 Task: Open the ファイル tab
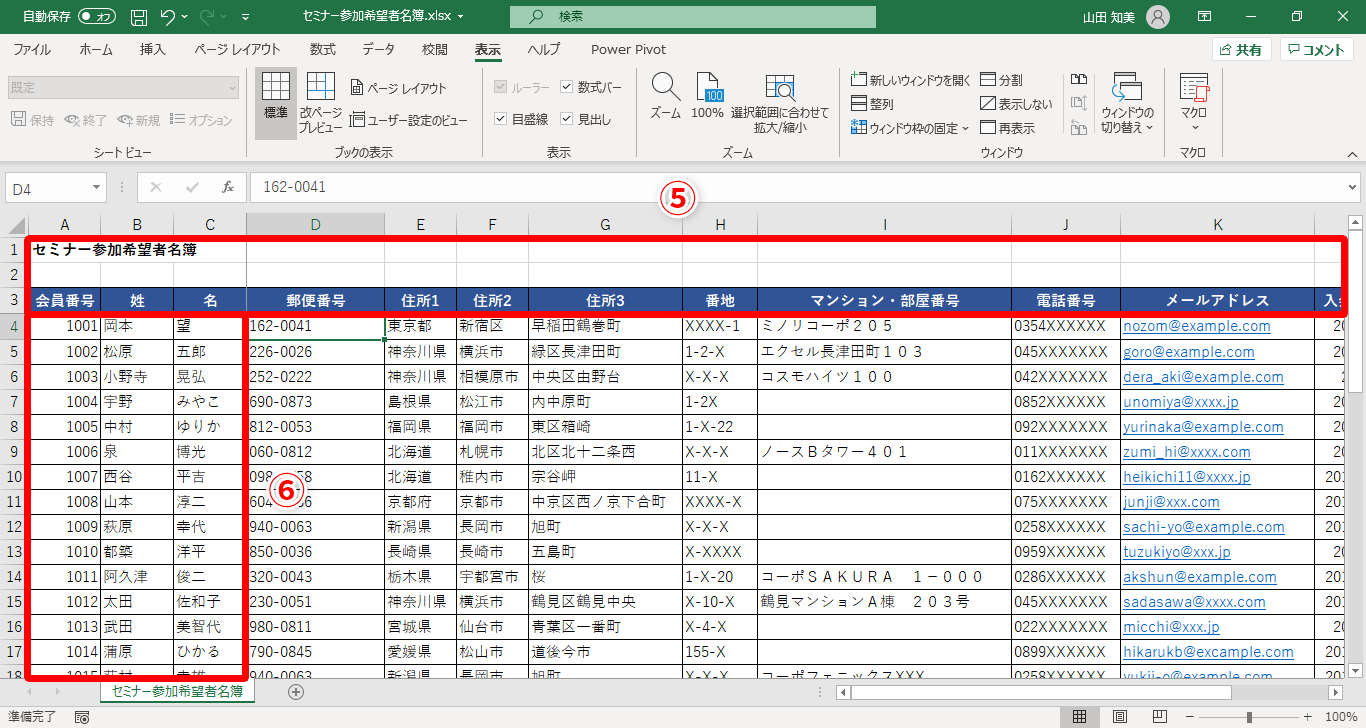click(x=32, y=50)
